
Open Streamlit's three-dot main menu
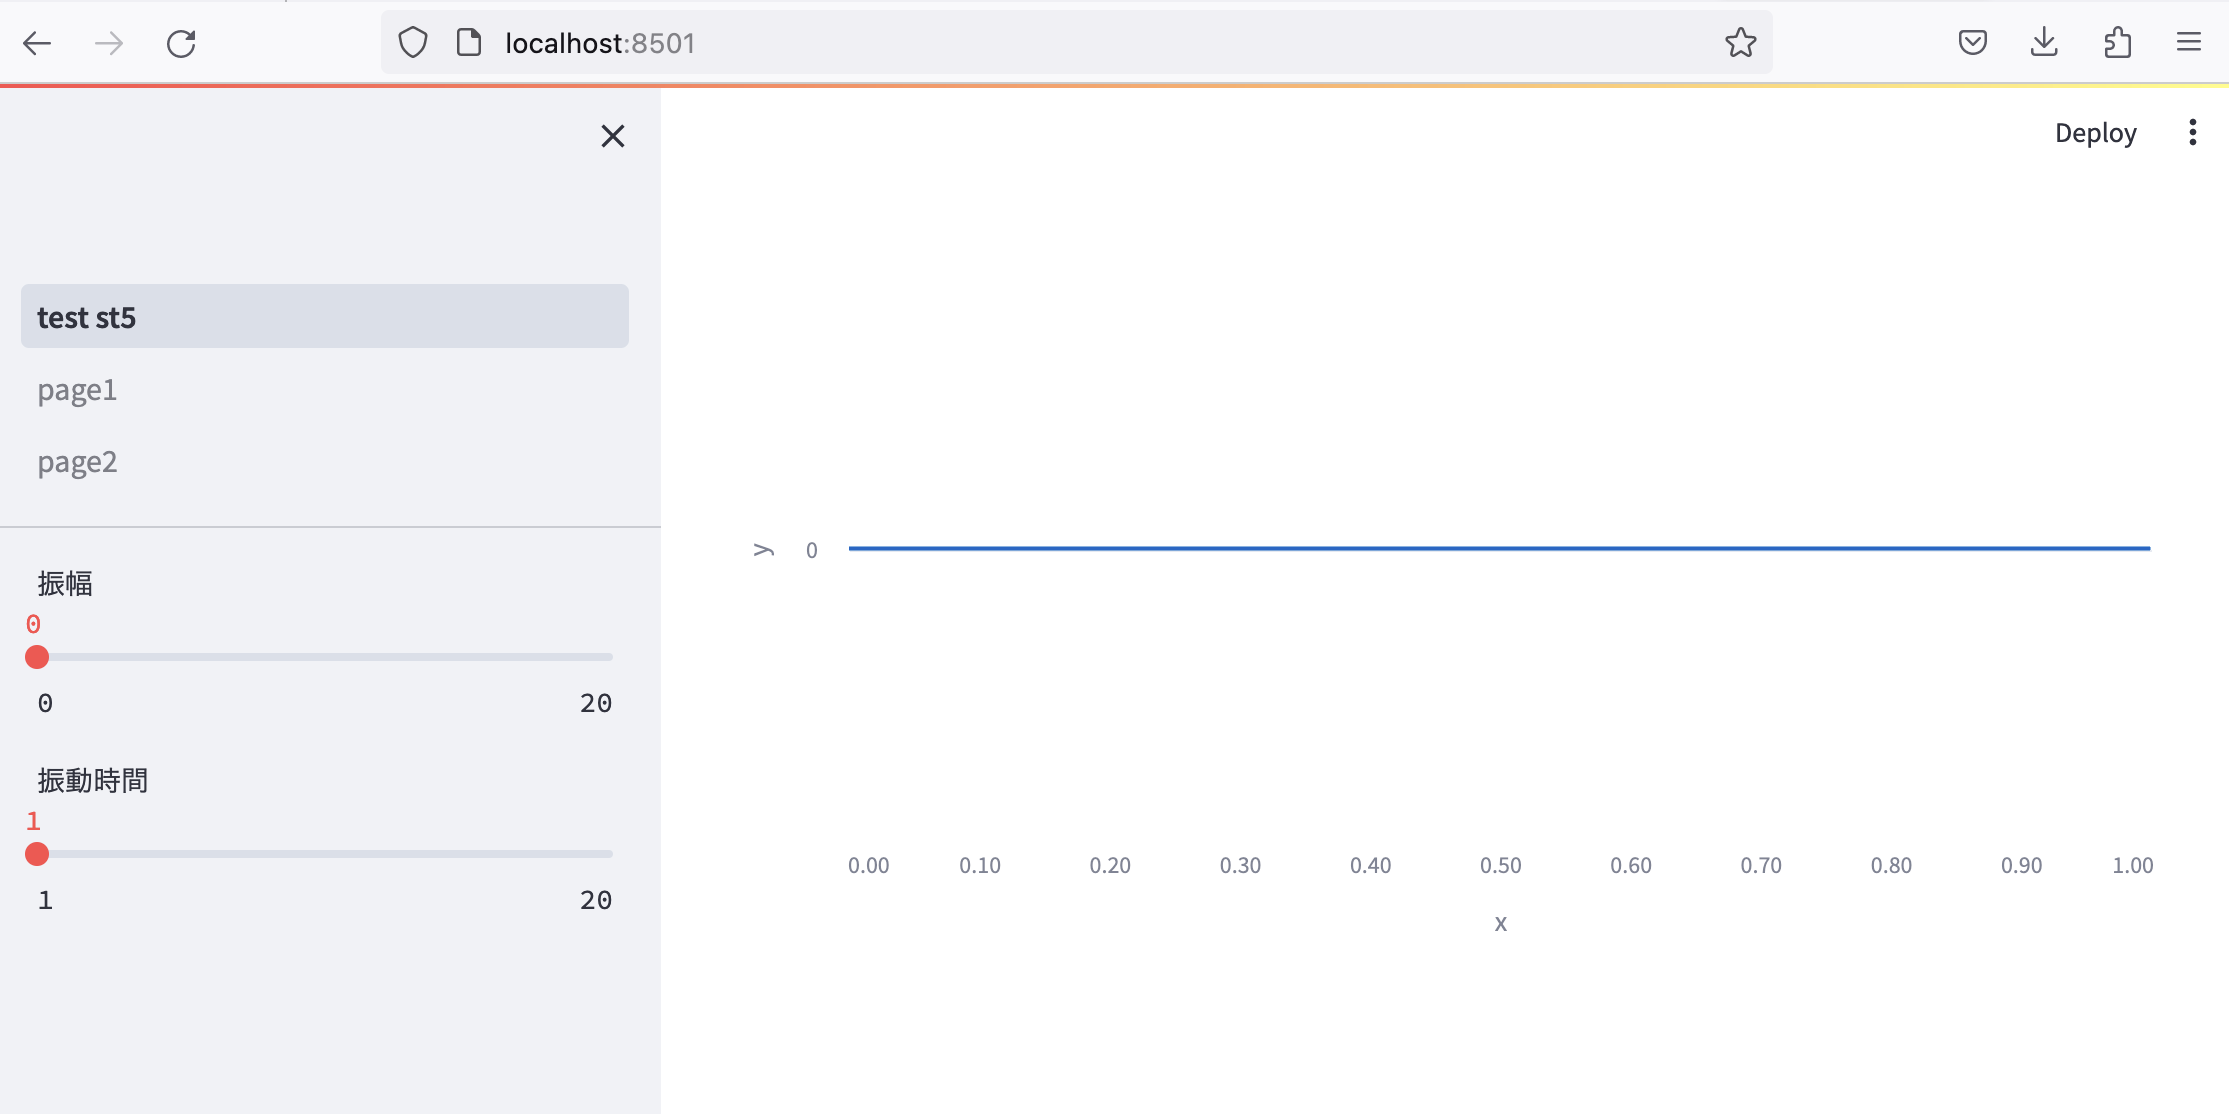tap(2192, 133)
